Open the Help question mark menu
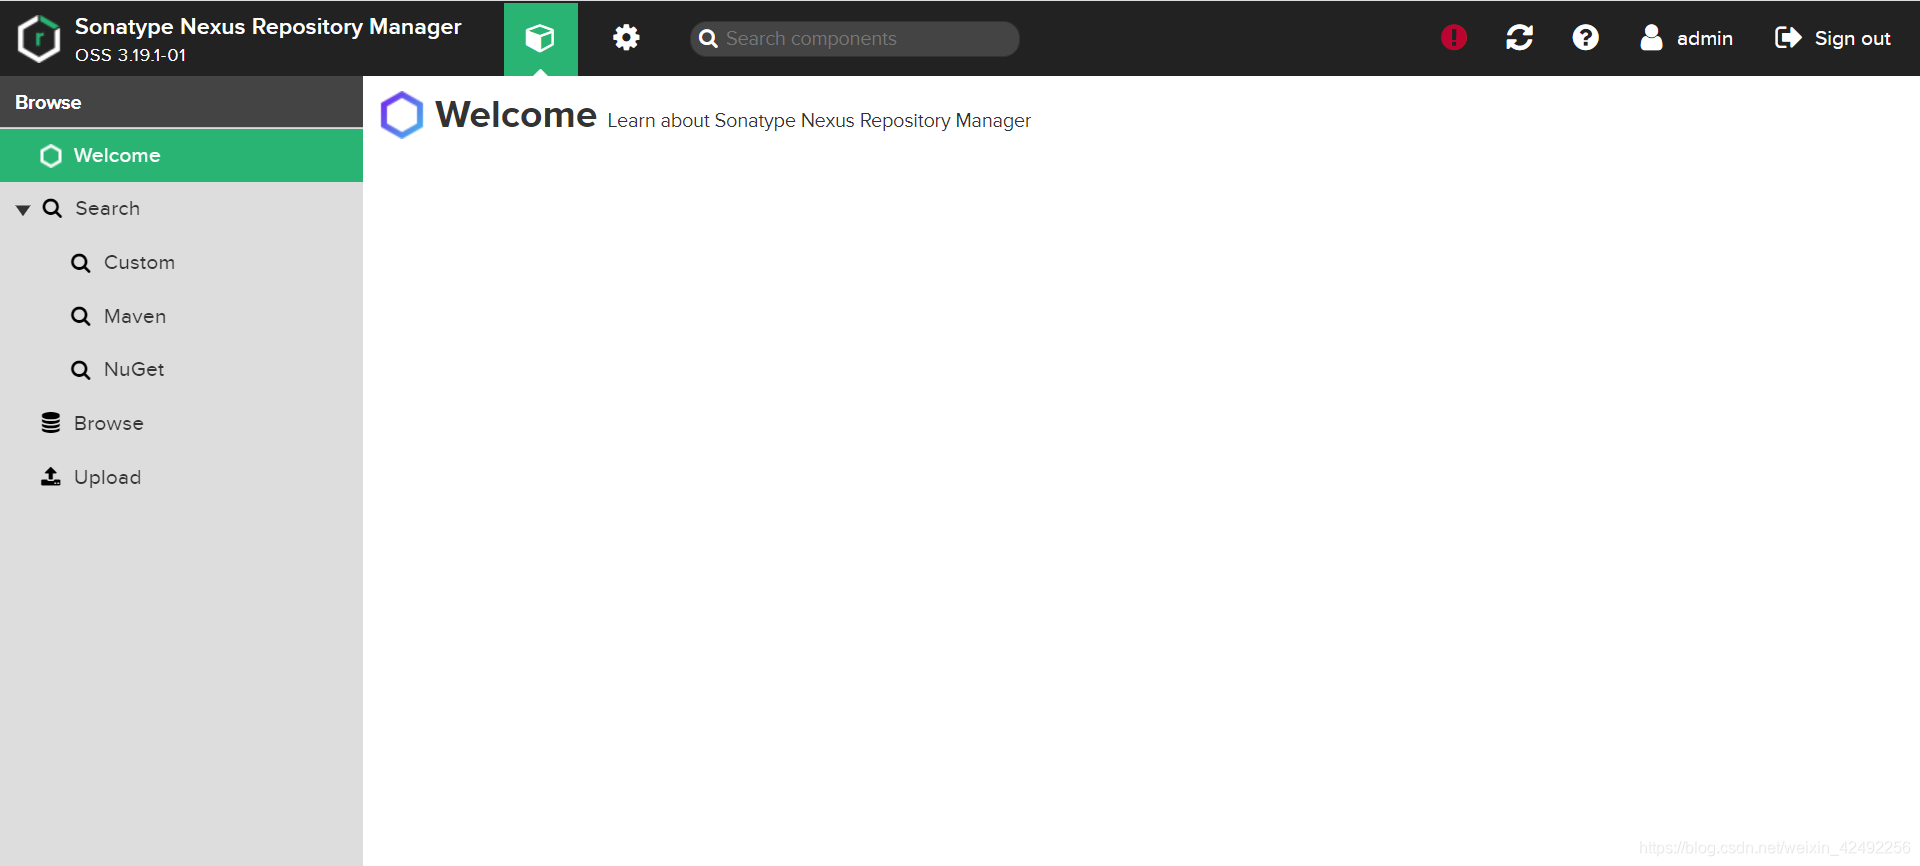Viewport: 1920px width, 866px height. [x=1585, y=38]
